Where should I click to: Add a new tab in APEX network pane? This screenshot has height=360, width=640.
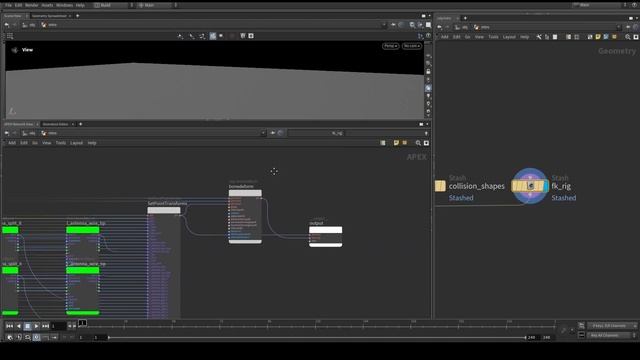tap(80, 124)
